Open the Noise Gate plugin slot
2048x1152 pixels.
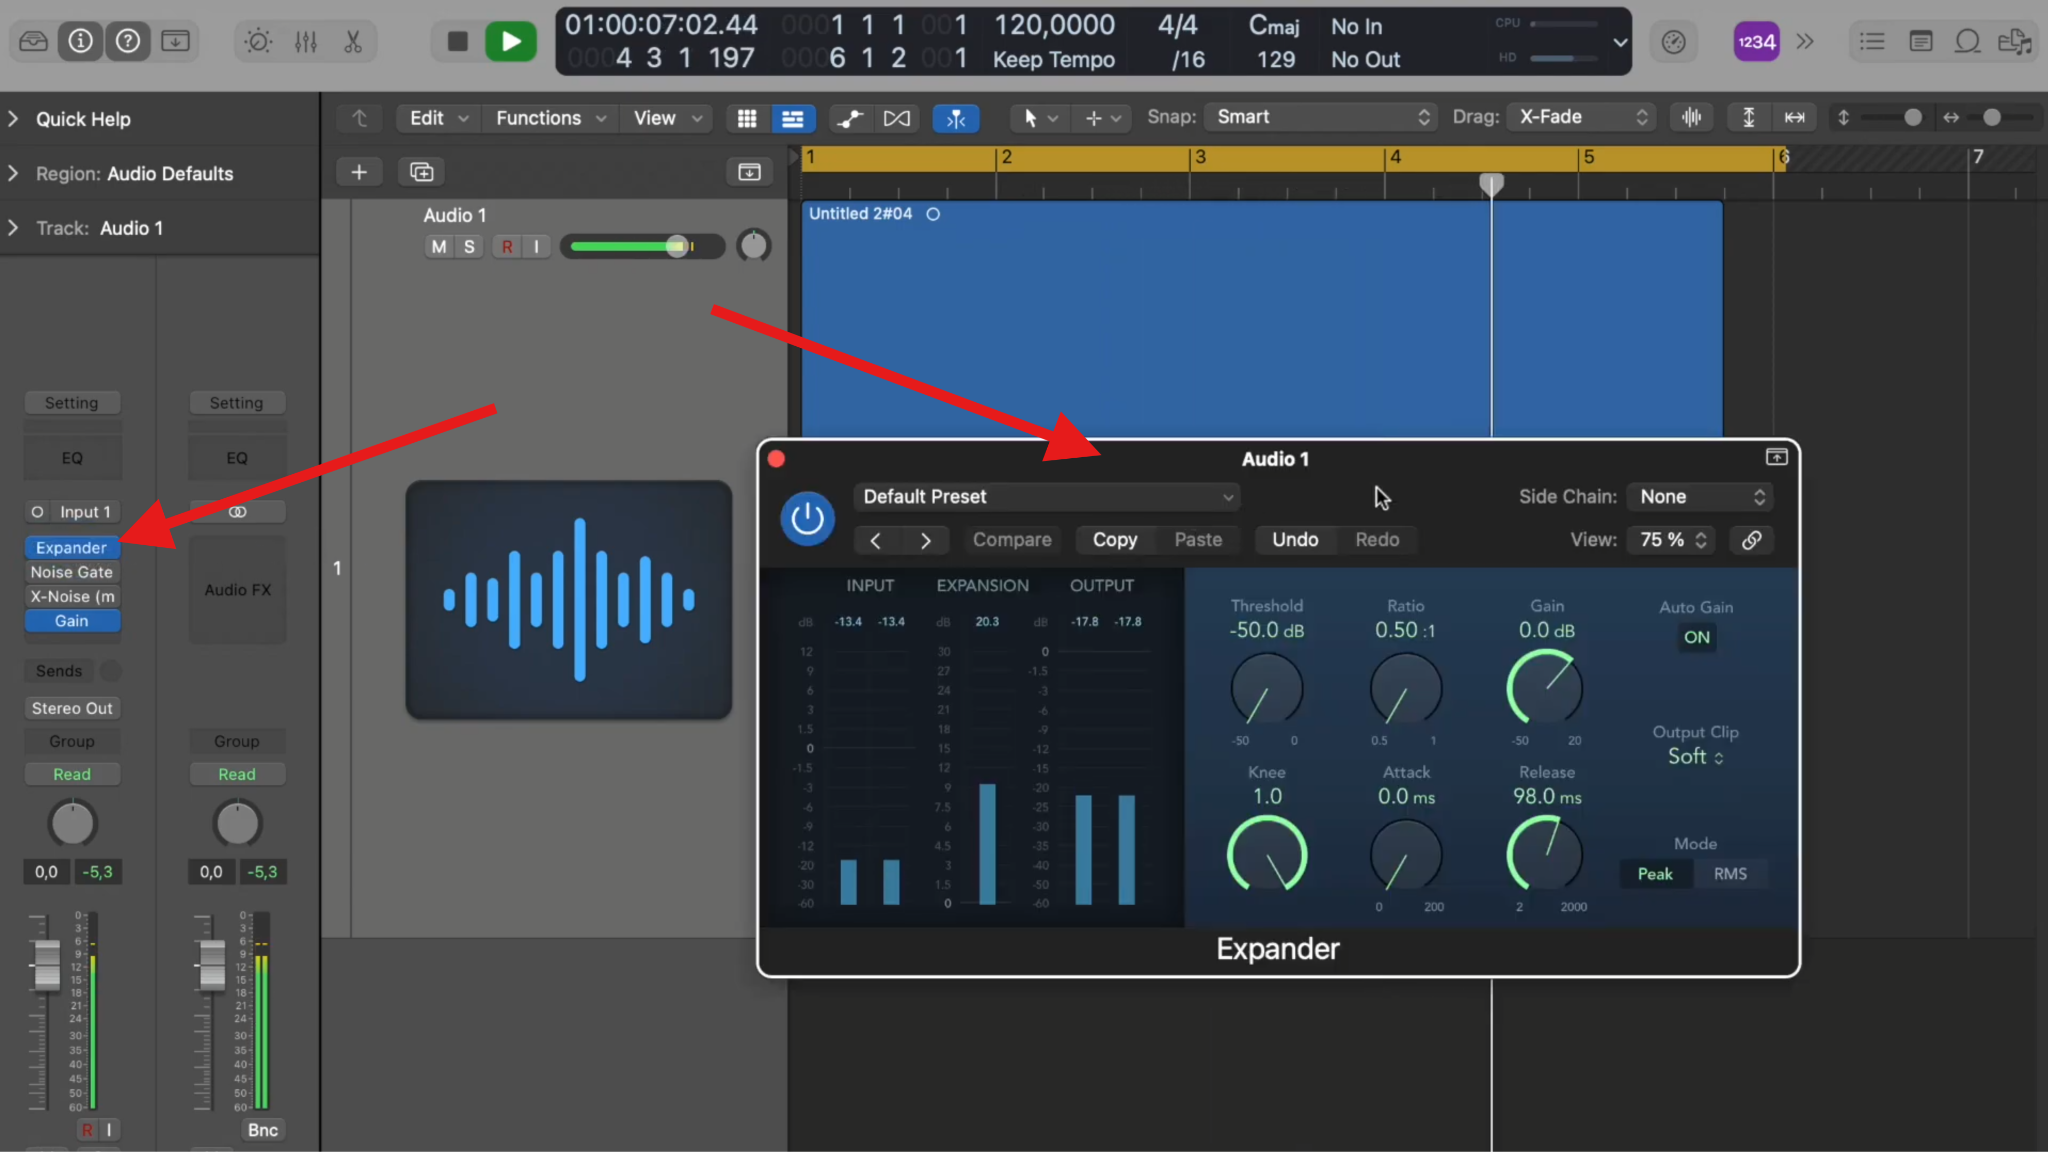coord(72,572)
